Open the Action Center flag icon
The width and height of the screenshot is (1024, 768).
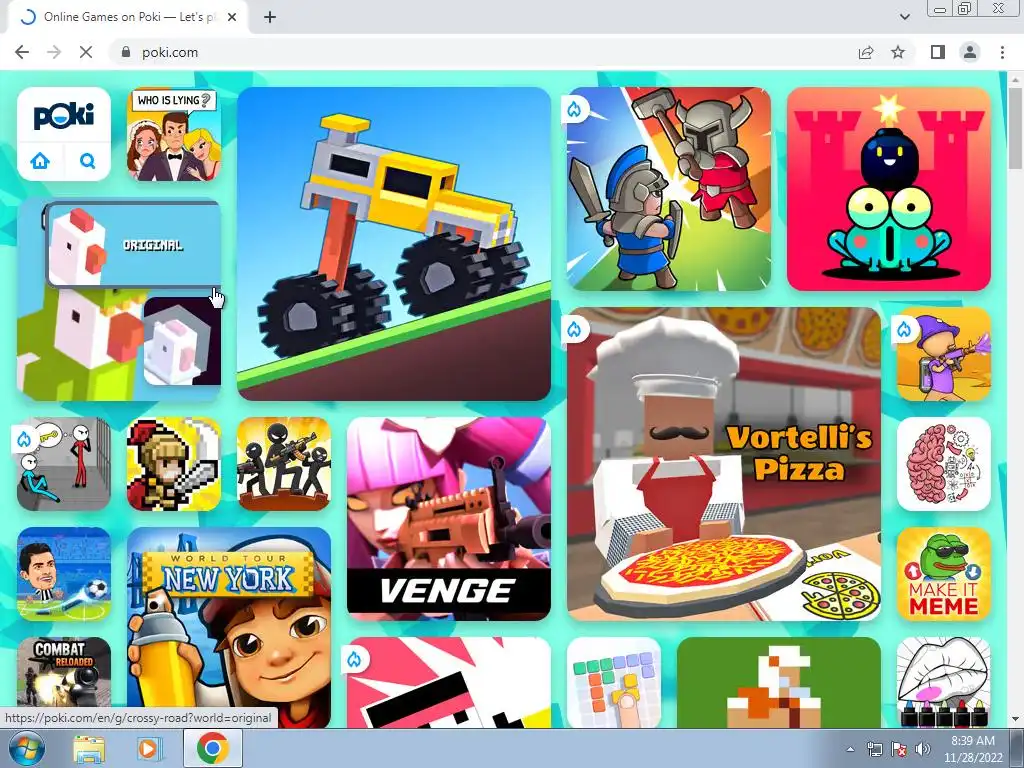coord(899,750)
